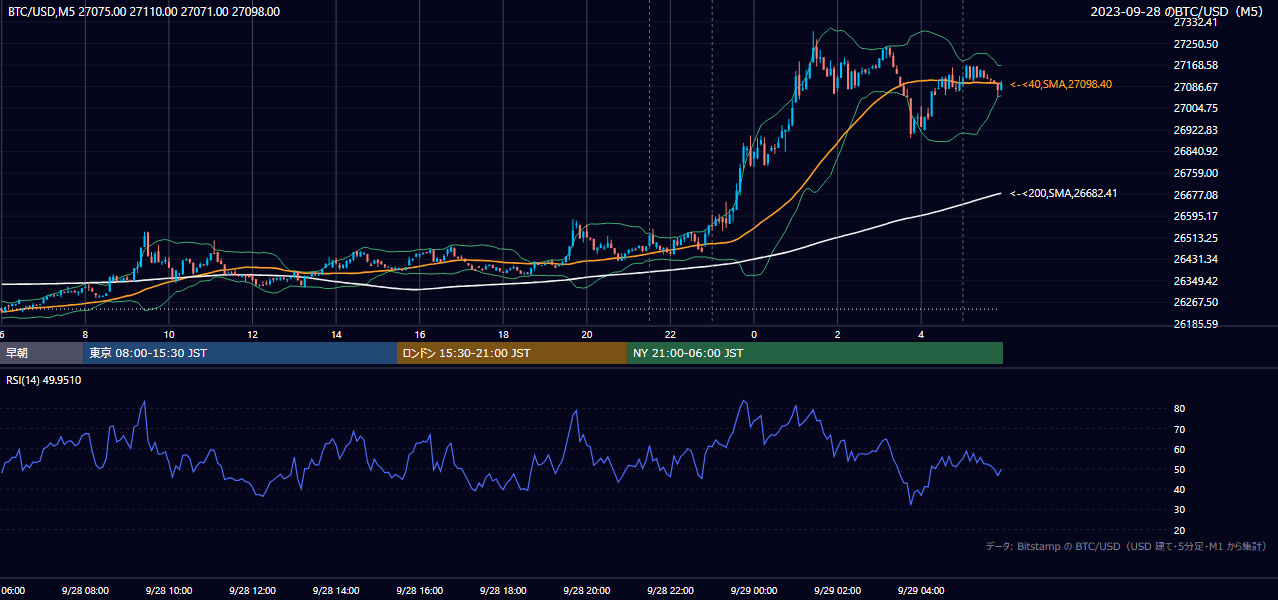
Task: Click hour label 18 under the price chart
Action: [503, 334]
